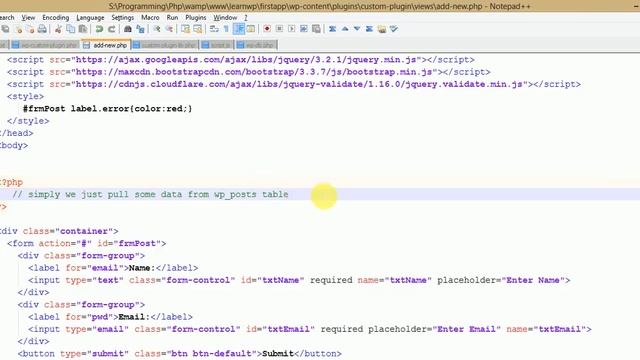Click the blue up-arrow plugin icon
This screenshot has width=640, height=360.
(345, 29)
